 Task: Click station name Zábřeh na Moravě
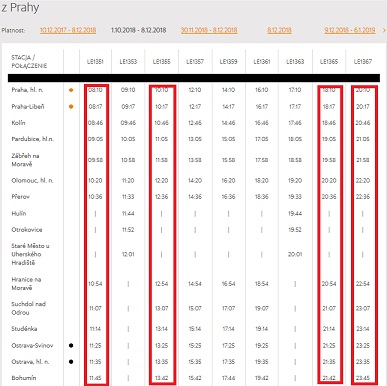click(x=26, y=160)
